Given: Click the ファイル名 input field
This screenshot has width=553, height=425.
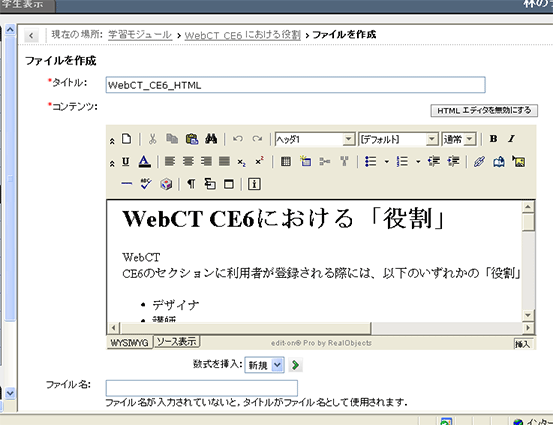Looking at the screenshot, I should 202,388.
